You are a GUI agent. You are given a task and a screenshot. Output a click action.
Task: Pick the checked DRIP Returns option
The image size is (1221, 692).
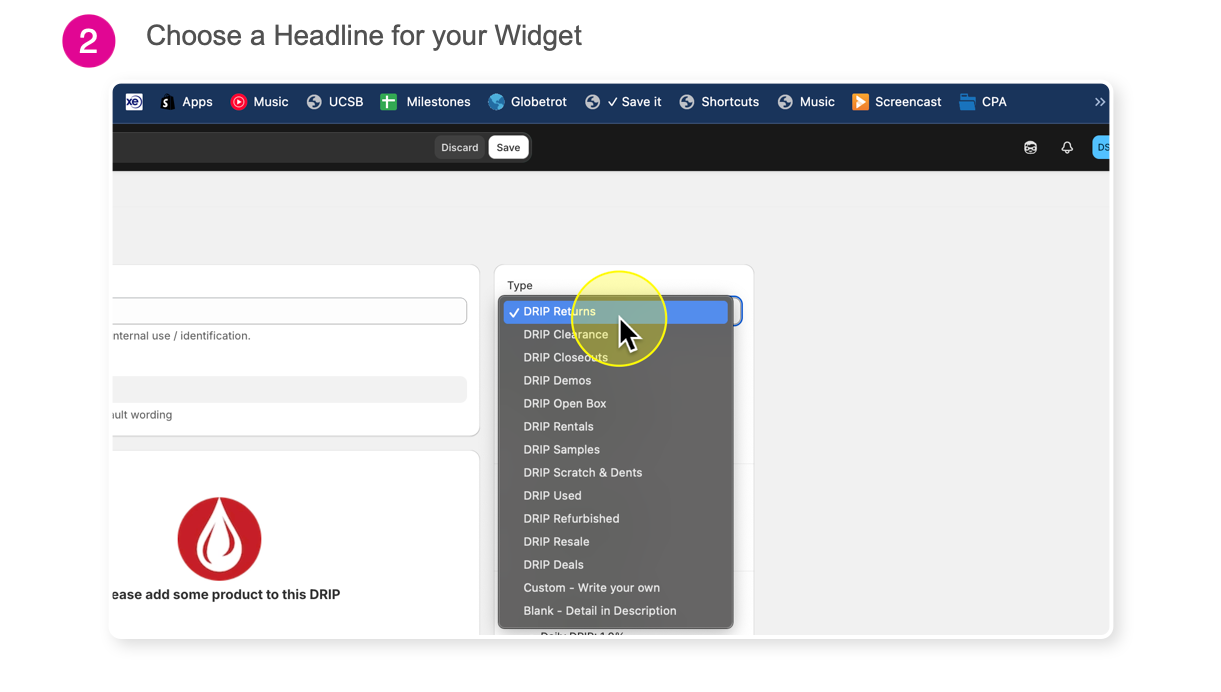click(615, 312)
